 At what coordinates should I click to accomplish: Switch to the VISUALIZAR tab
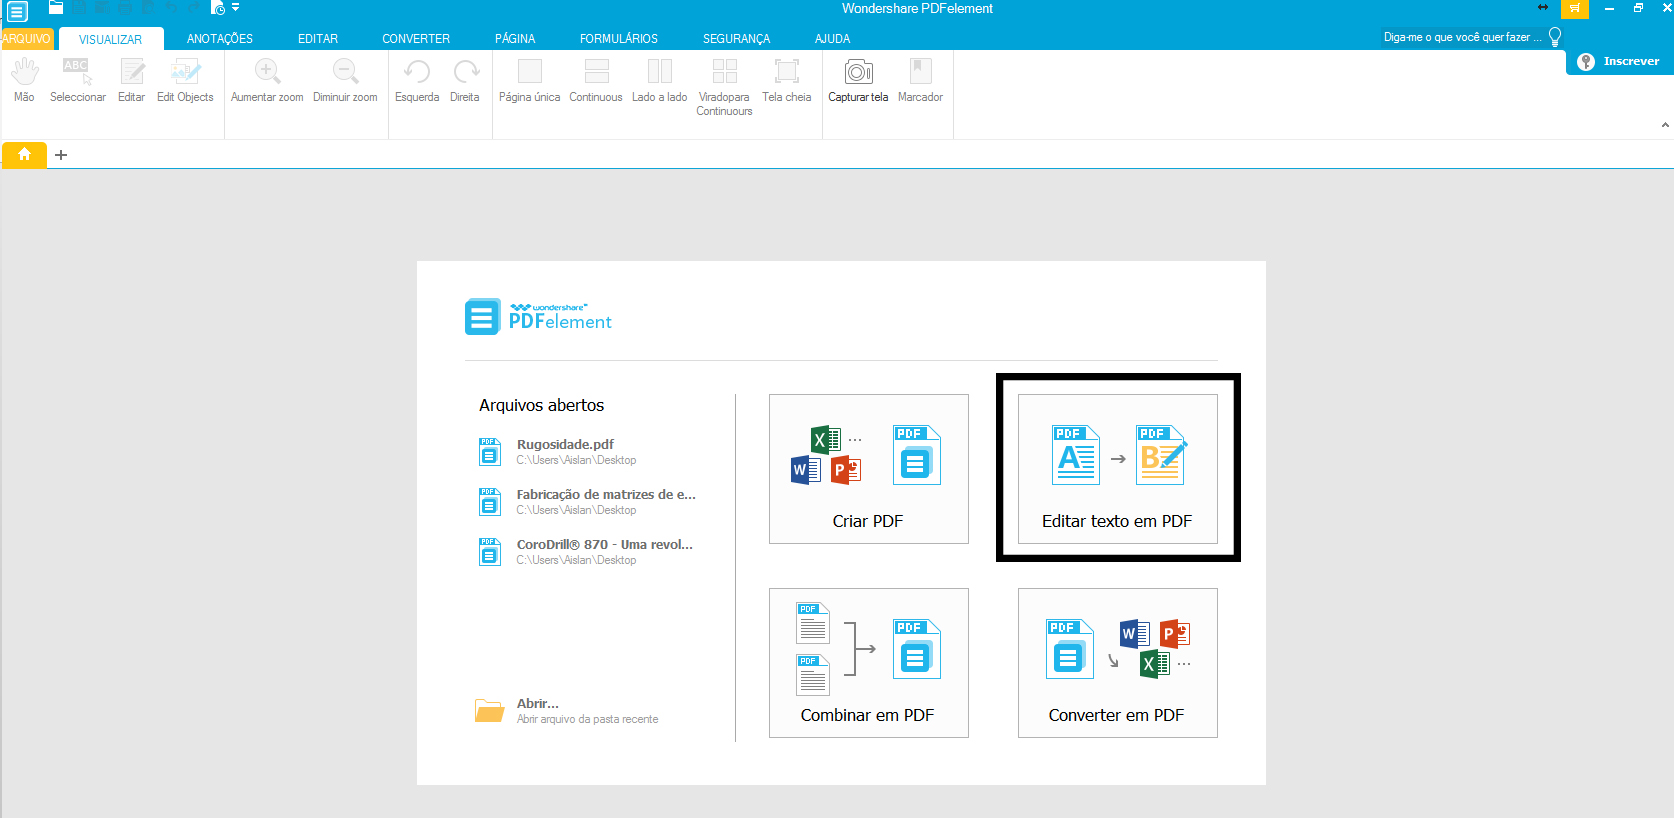(x=111, y=39)
